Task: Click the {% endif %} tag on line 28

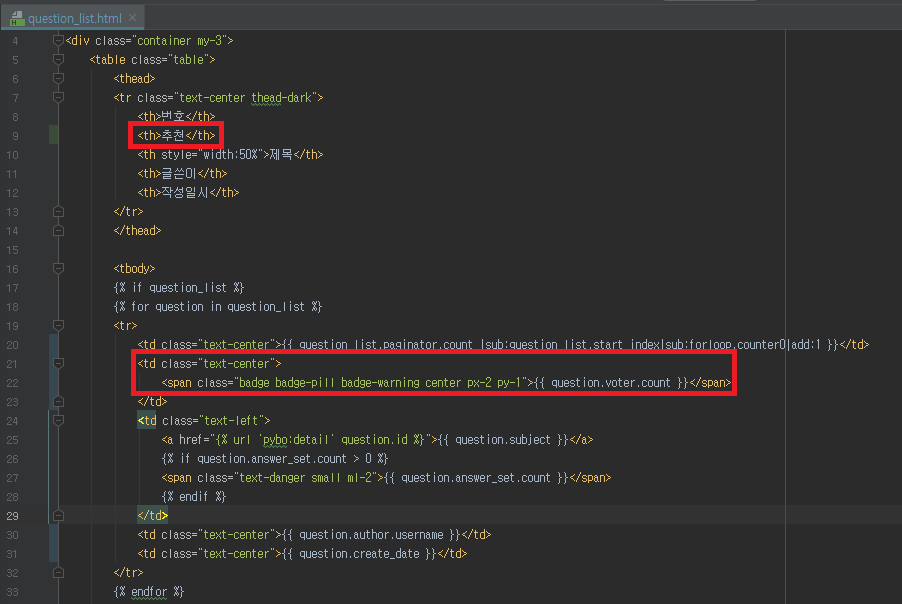Action: point(194,497)
